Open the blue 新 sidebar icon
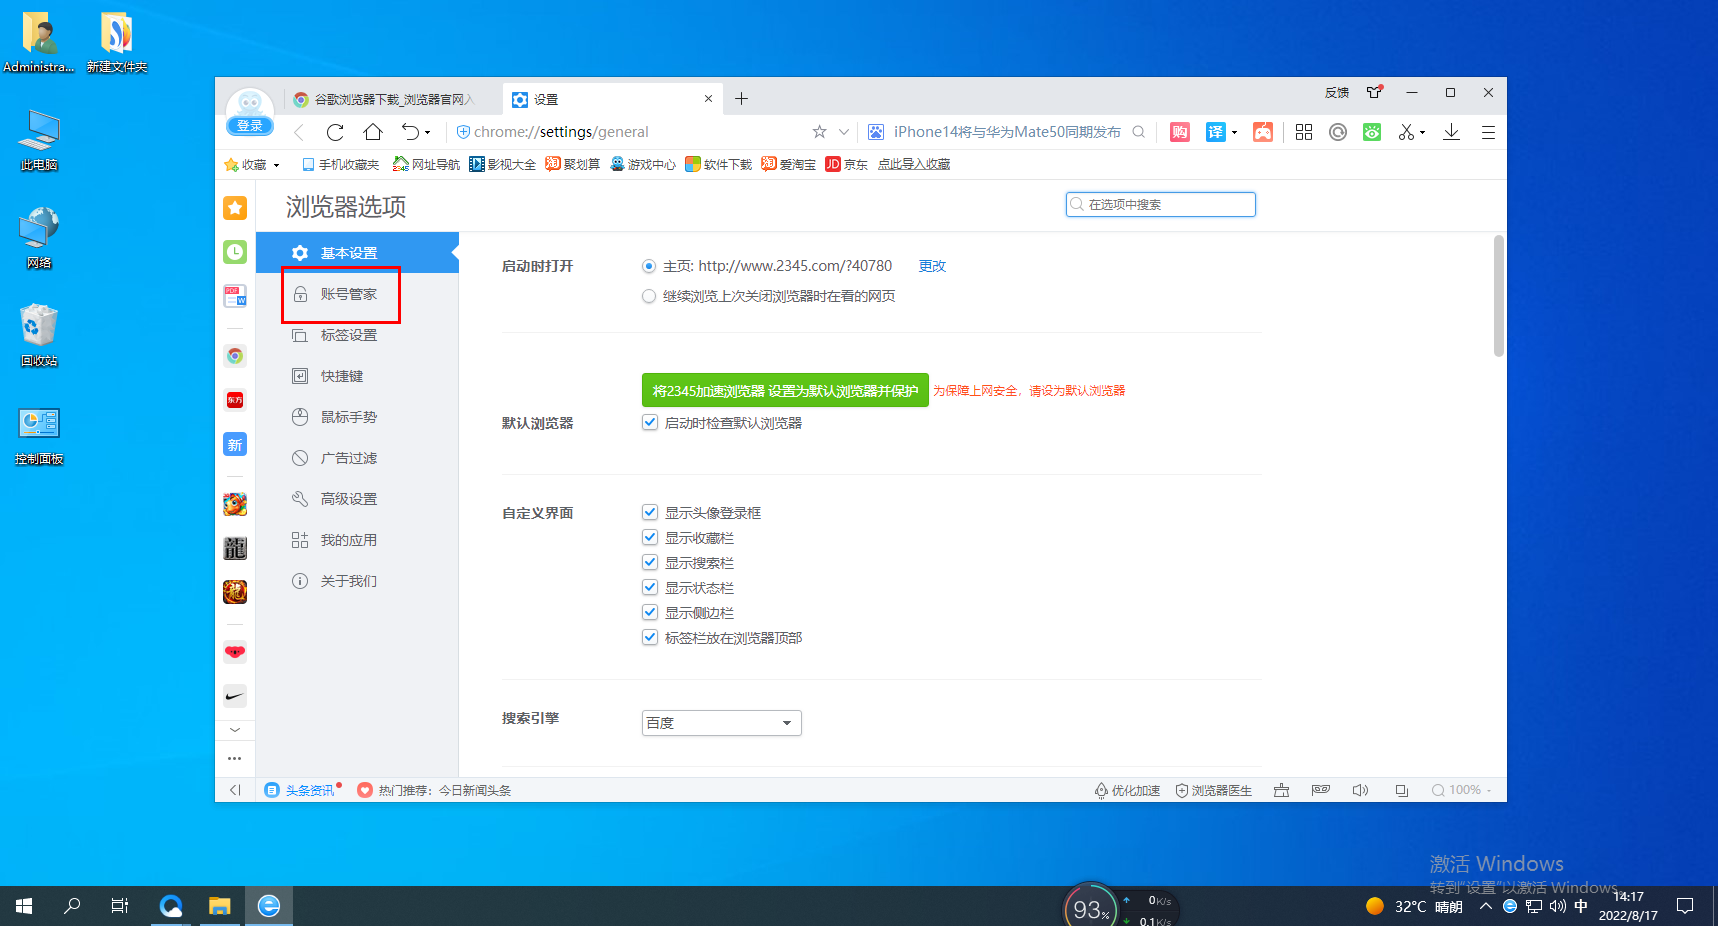The width and height of the screenshot is (1718, 926). click(x=235, y=445)
